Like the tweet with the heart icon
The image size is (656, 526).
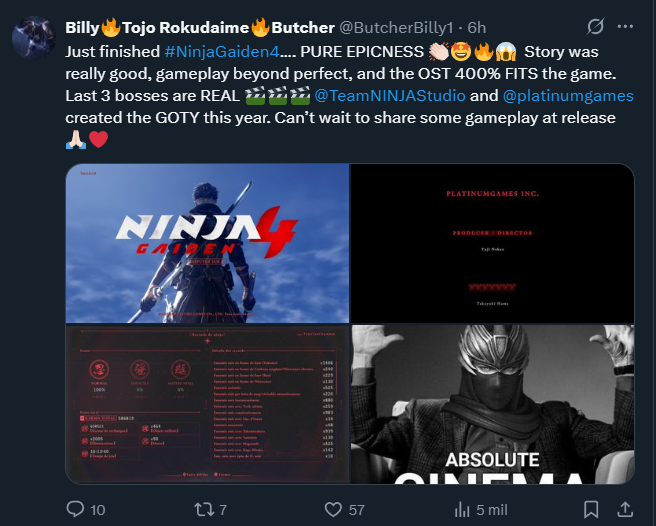pyautogui.click(x=333, y=509)
